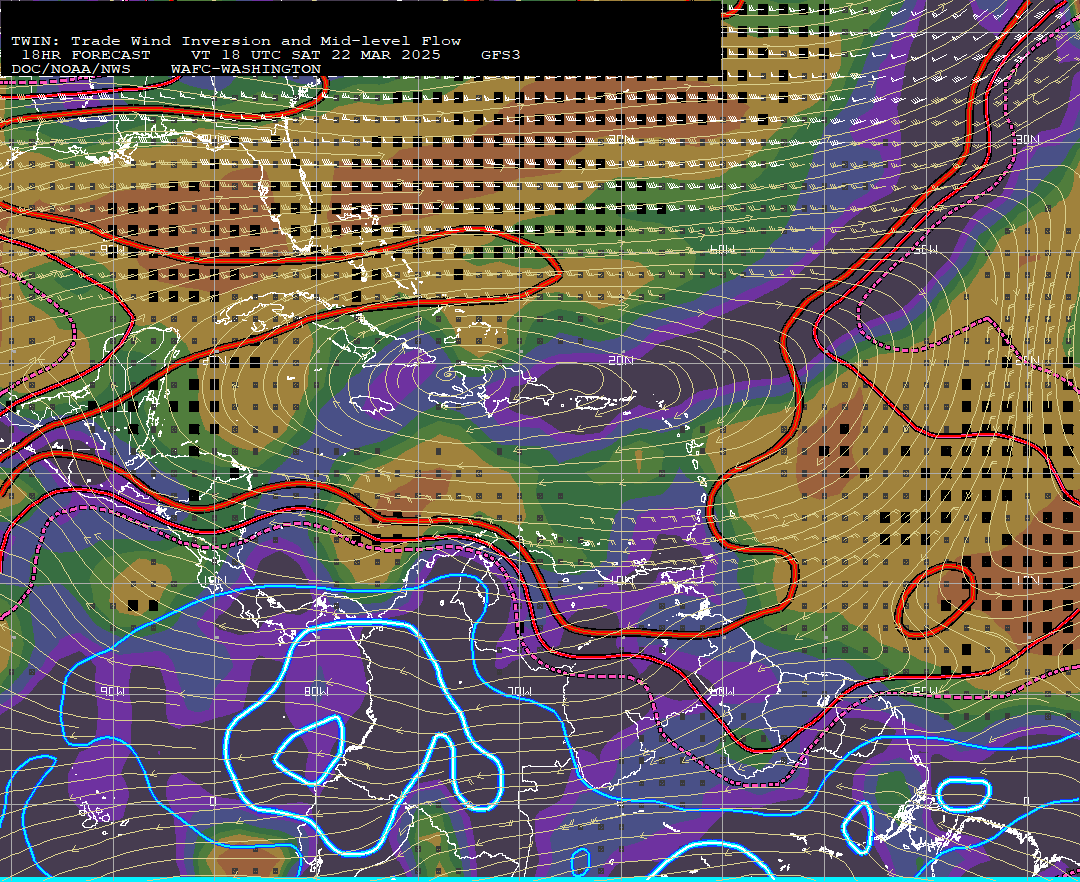Click the 'WAFC-WASHINGTON' label
The image size is (1080, 882).
click(246, 70)
